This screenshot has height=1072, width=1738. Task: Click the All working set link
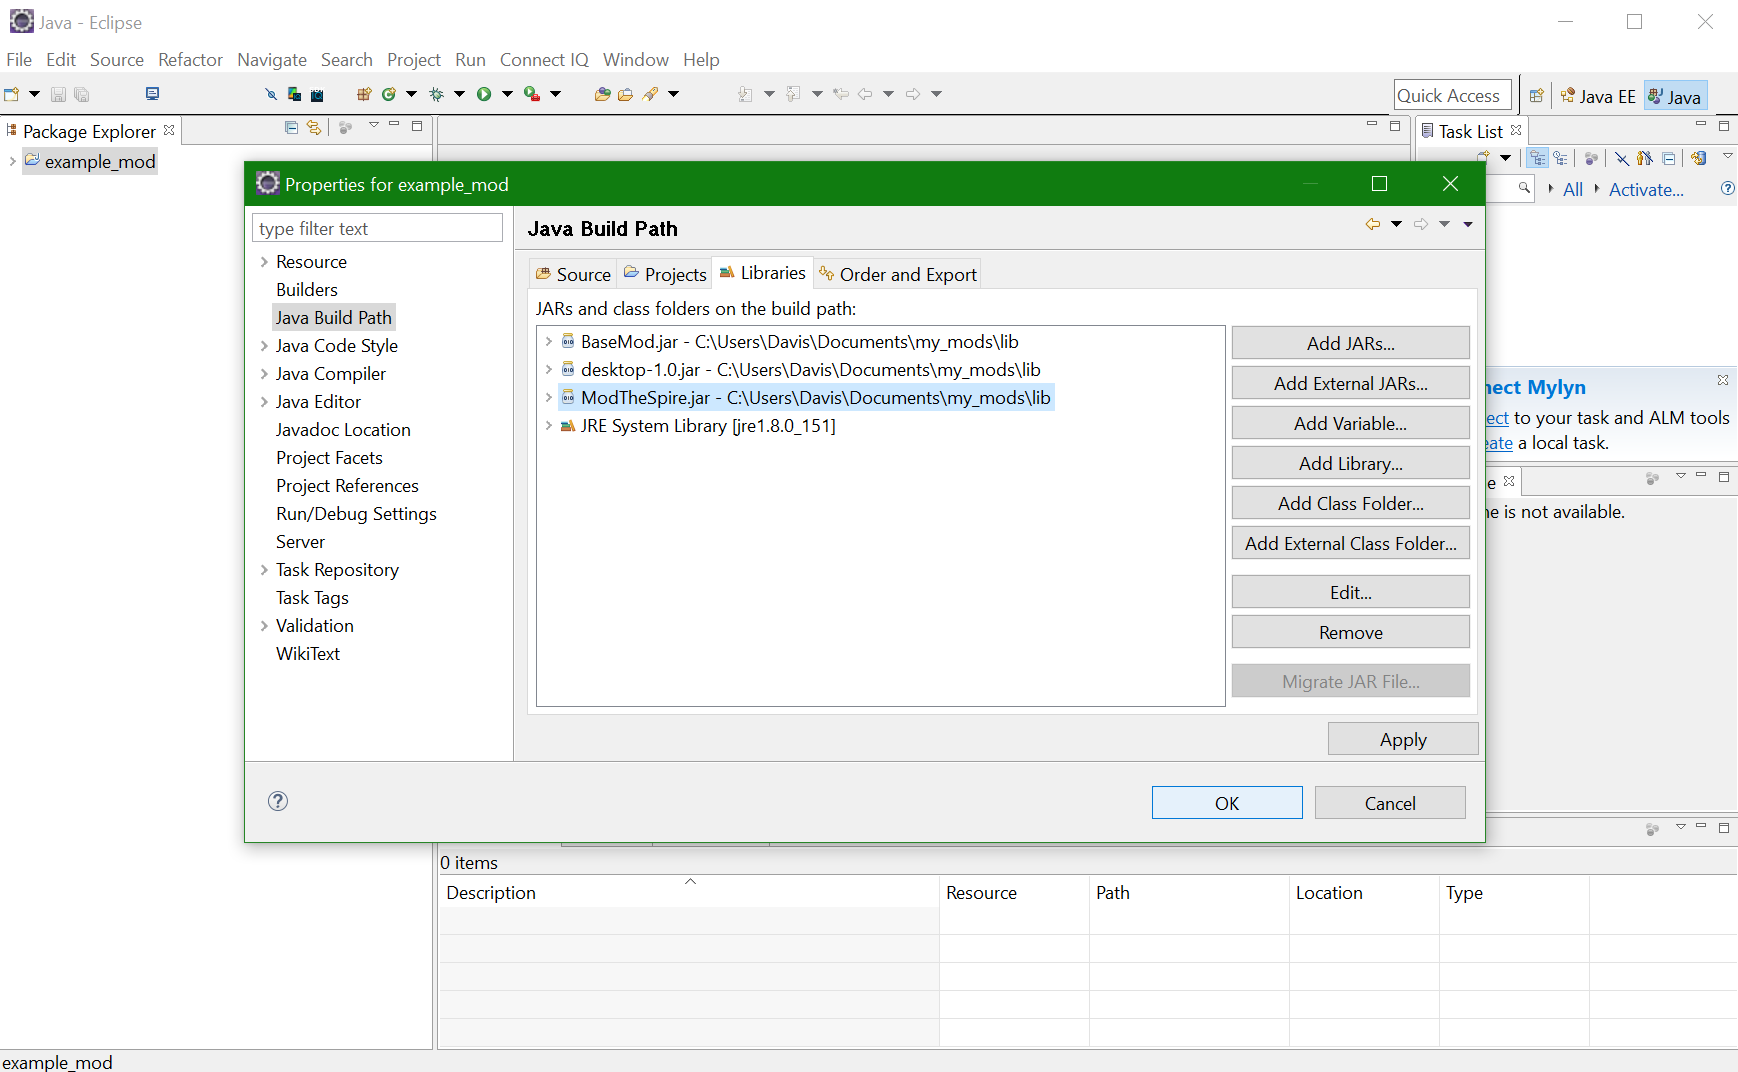point(1573,190)
